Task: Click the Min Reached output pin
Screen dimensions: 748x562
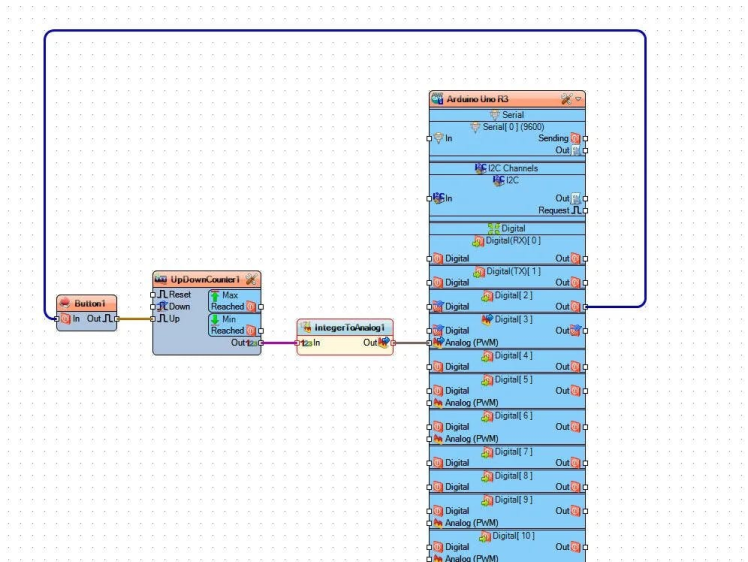Action: click(261, 331)
